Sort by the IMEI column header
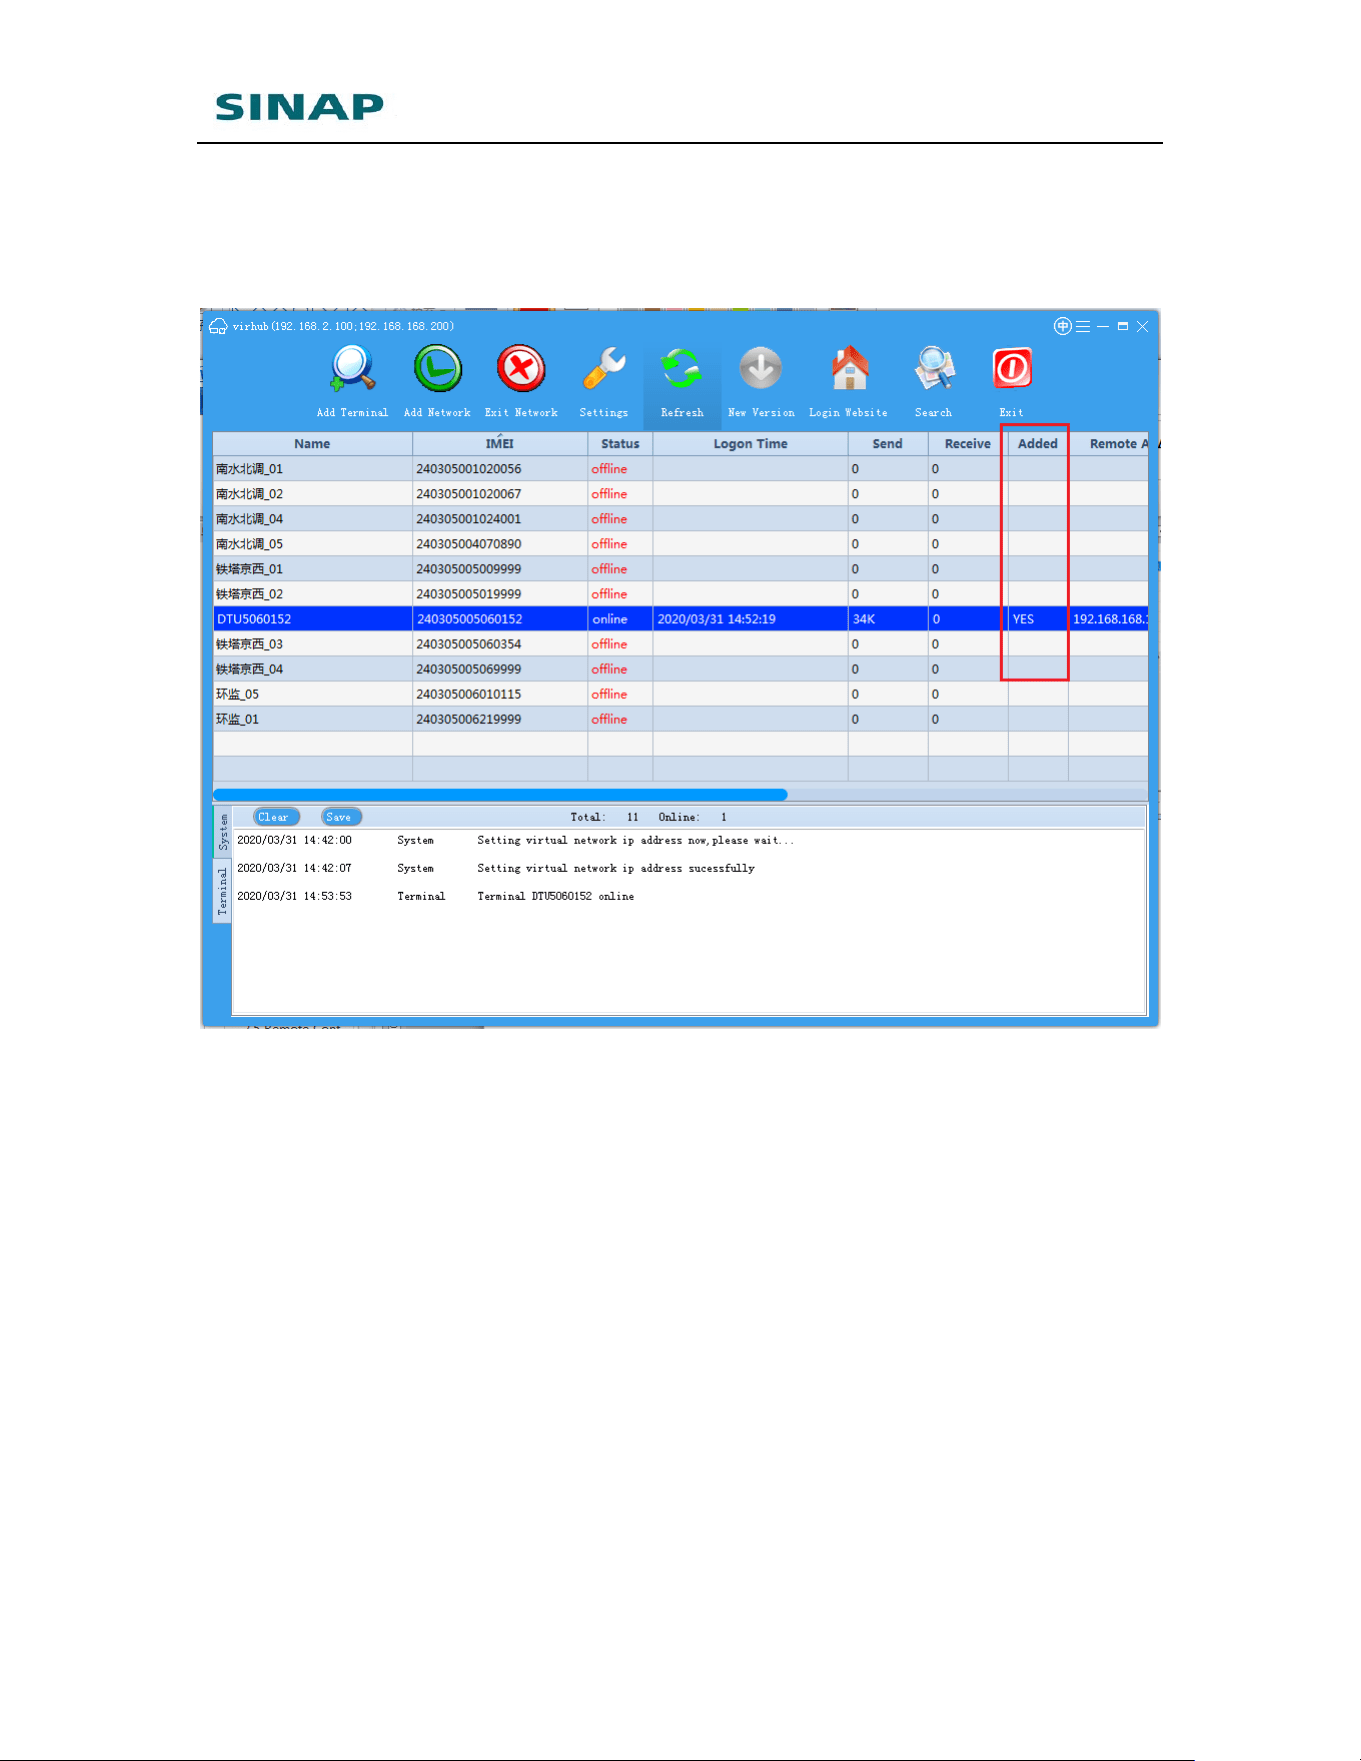Viewport: 1361px width, 1761px height. coord(500,444)
